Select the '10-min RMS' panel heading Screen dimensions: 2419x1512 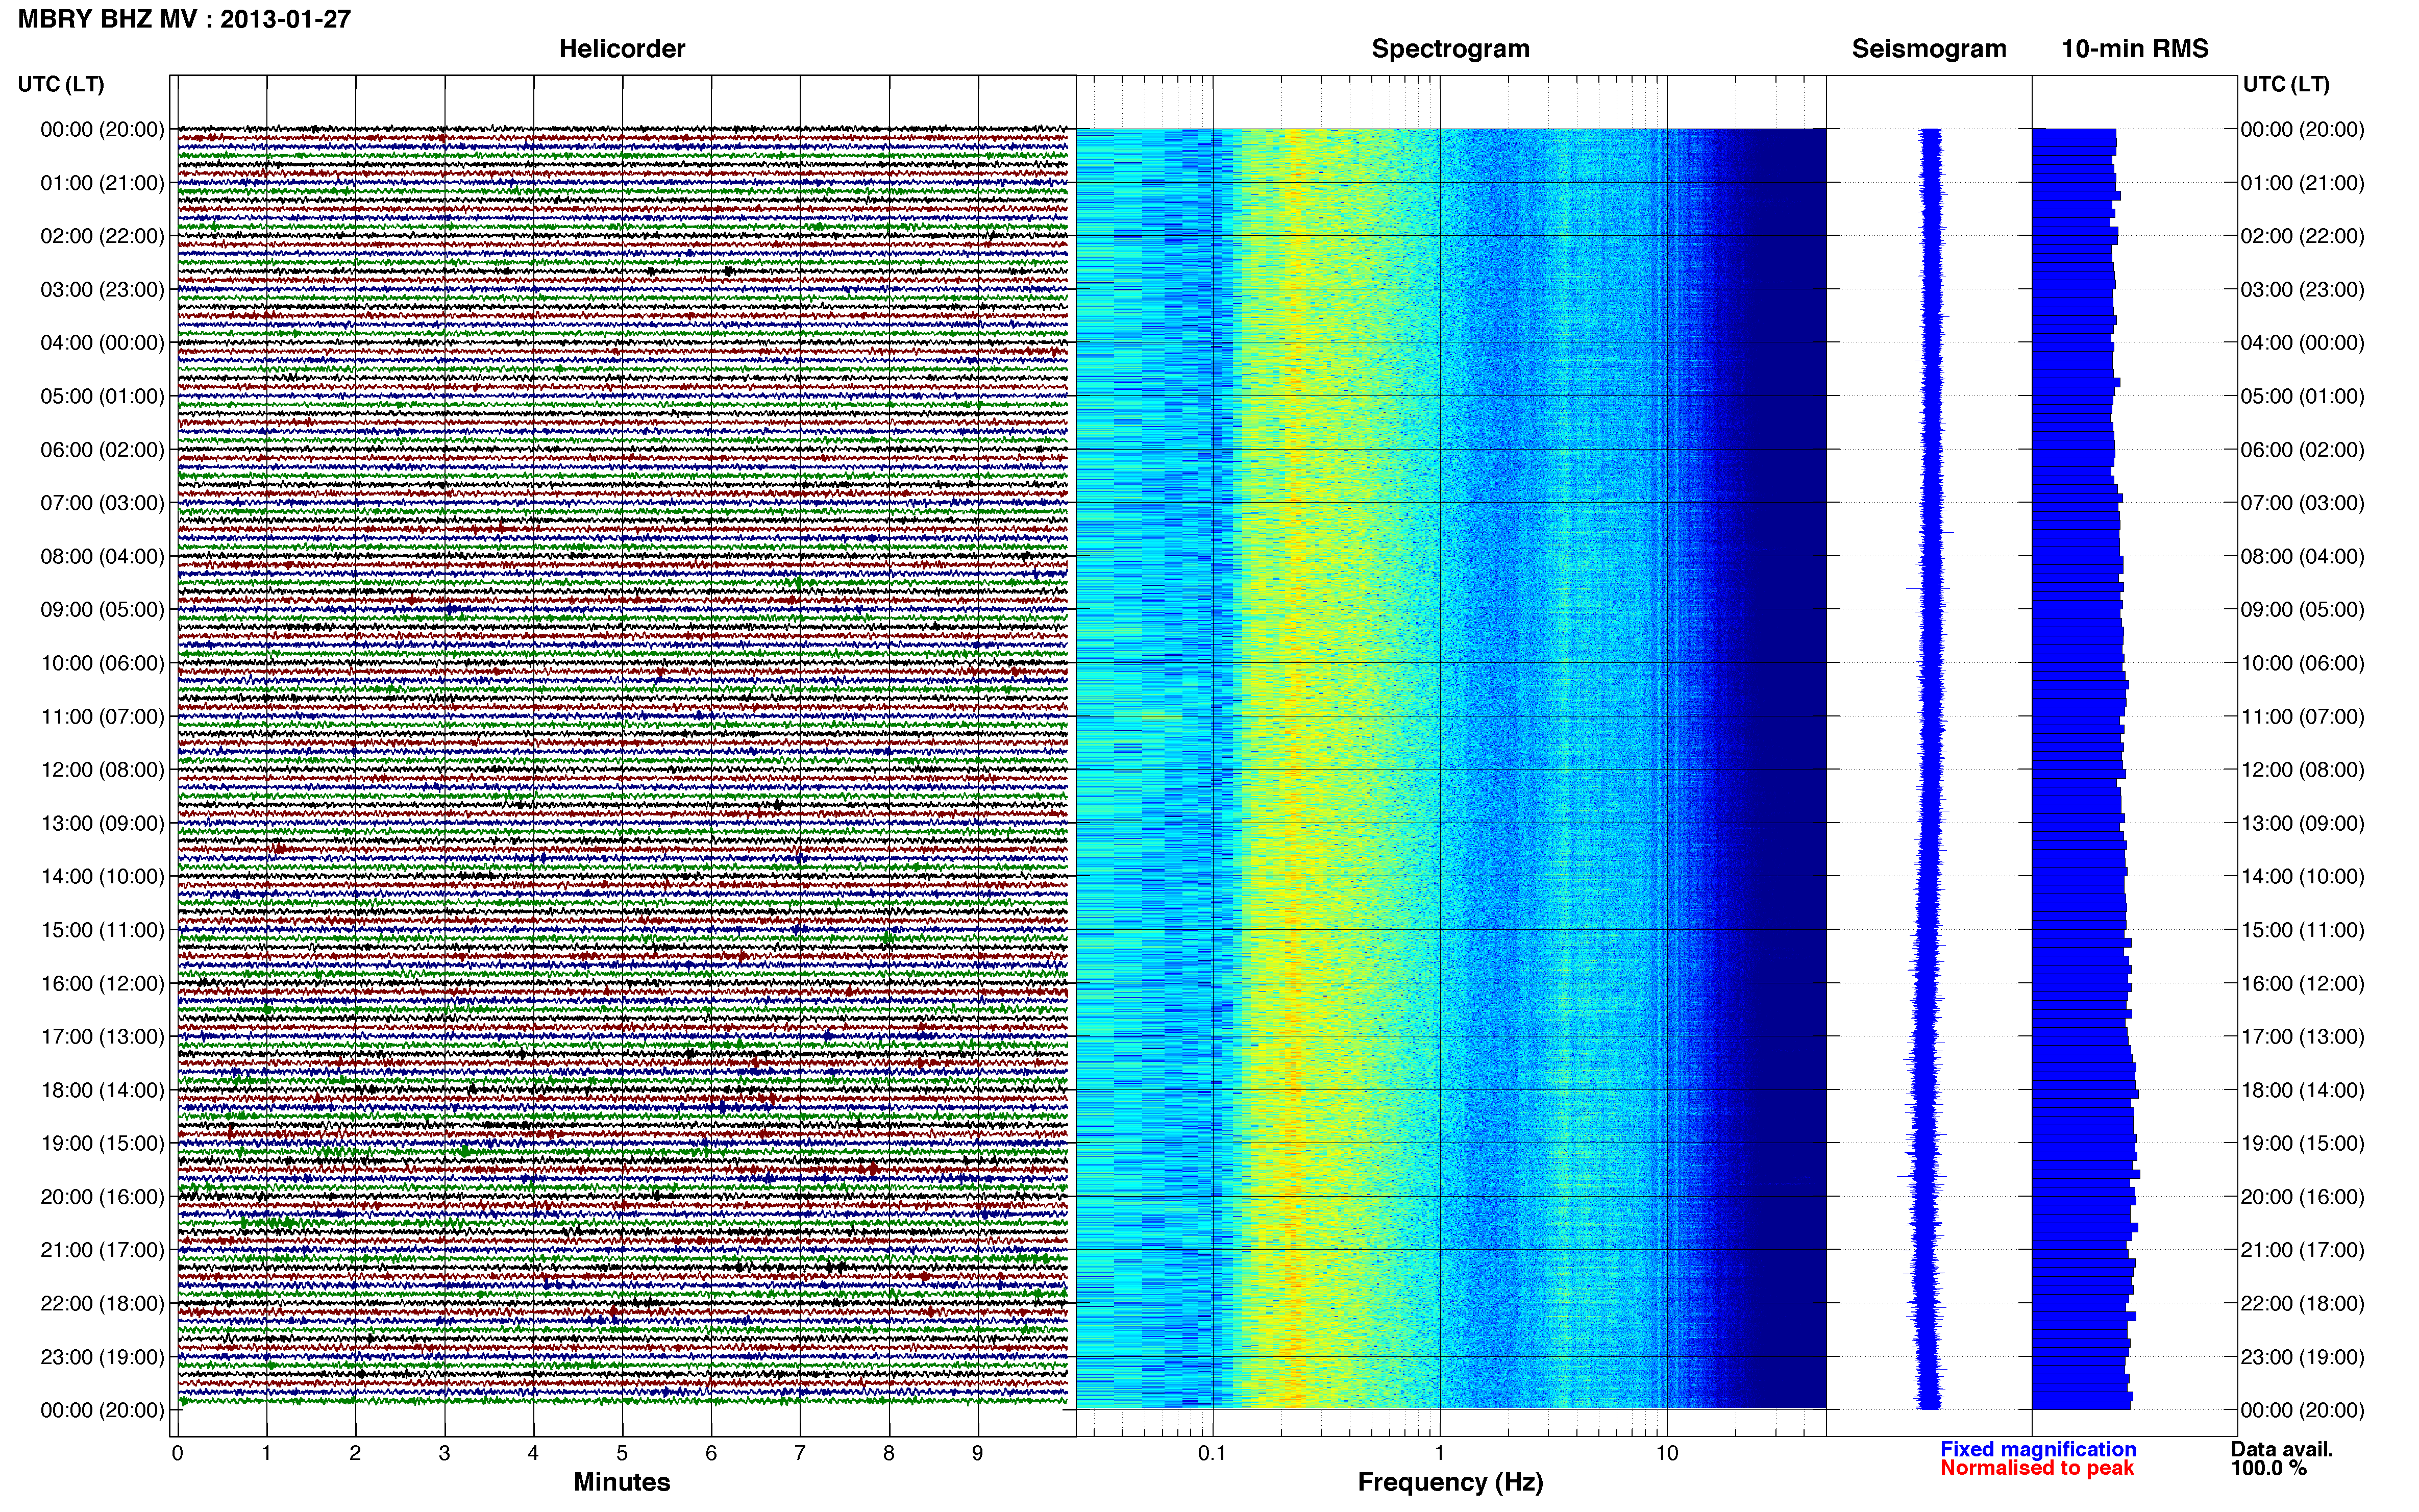(x=2135, y=49)
